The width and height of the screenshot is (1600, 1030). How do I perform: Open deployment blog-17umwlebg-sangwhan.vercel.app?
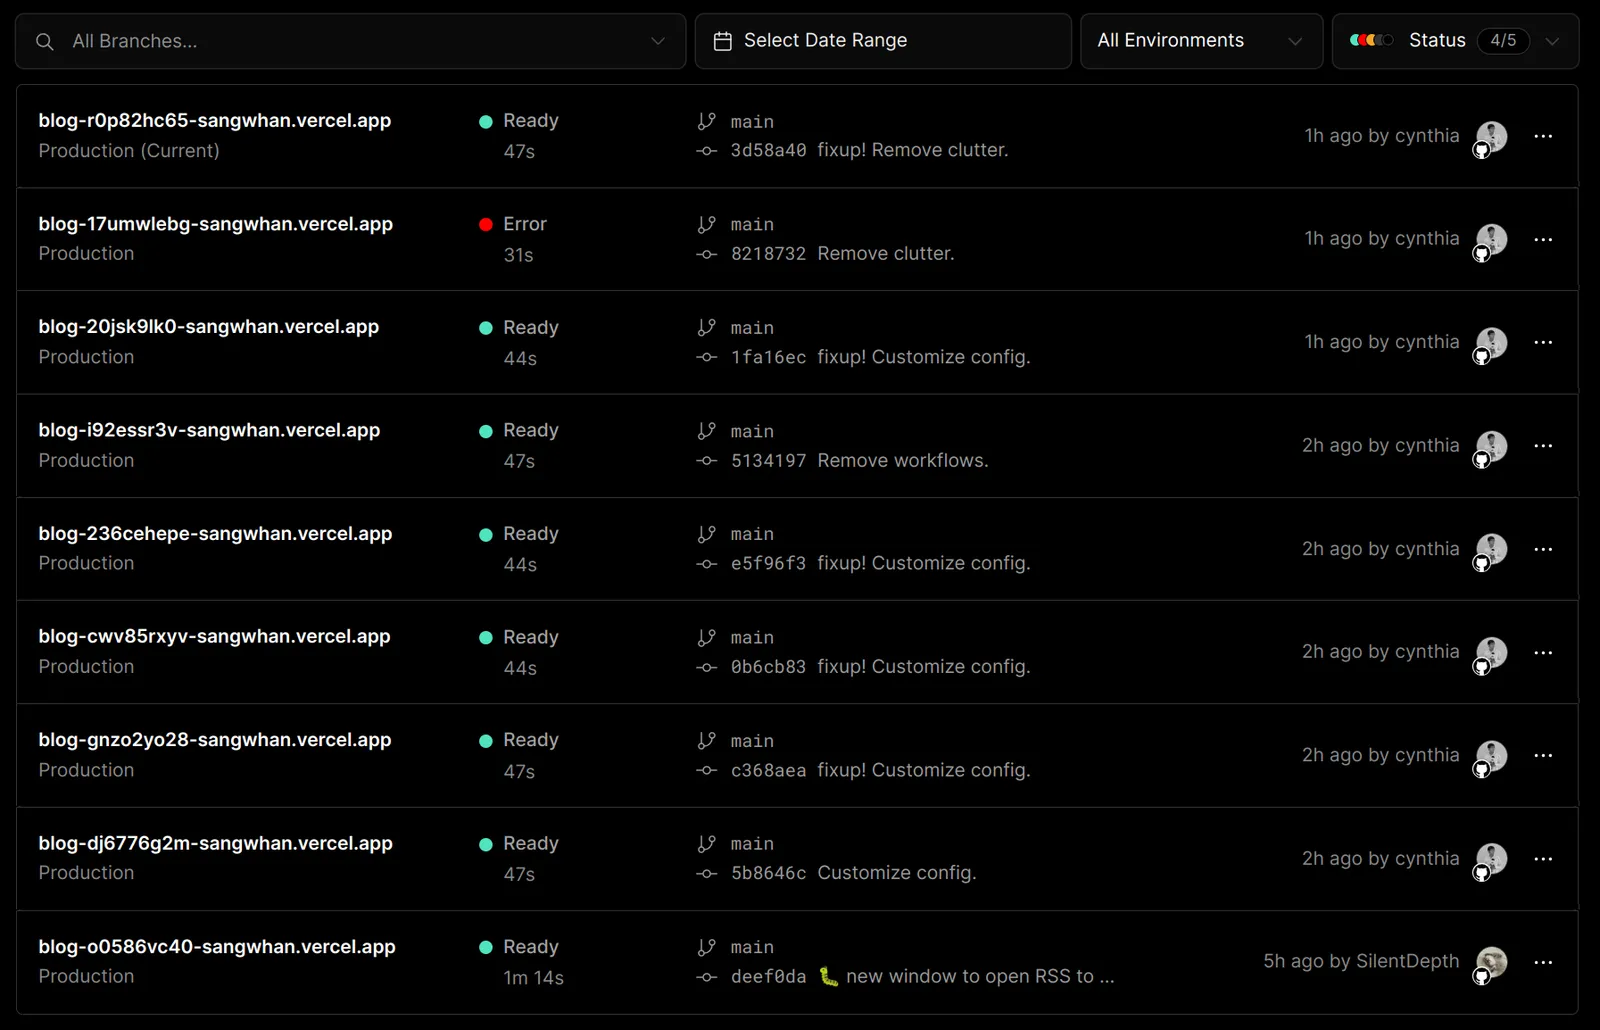[x=216, y=224]
